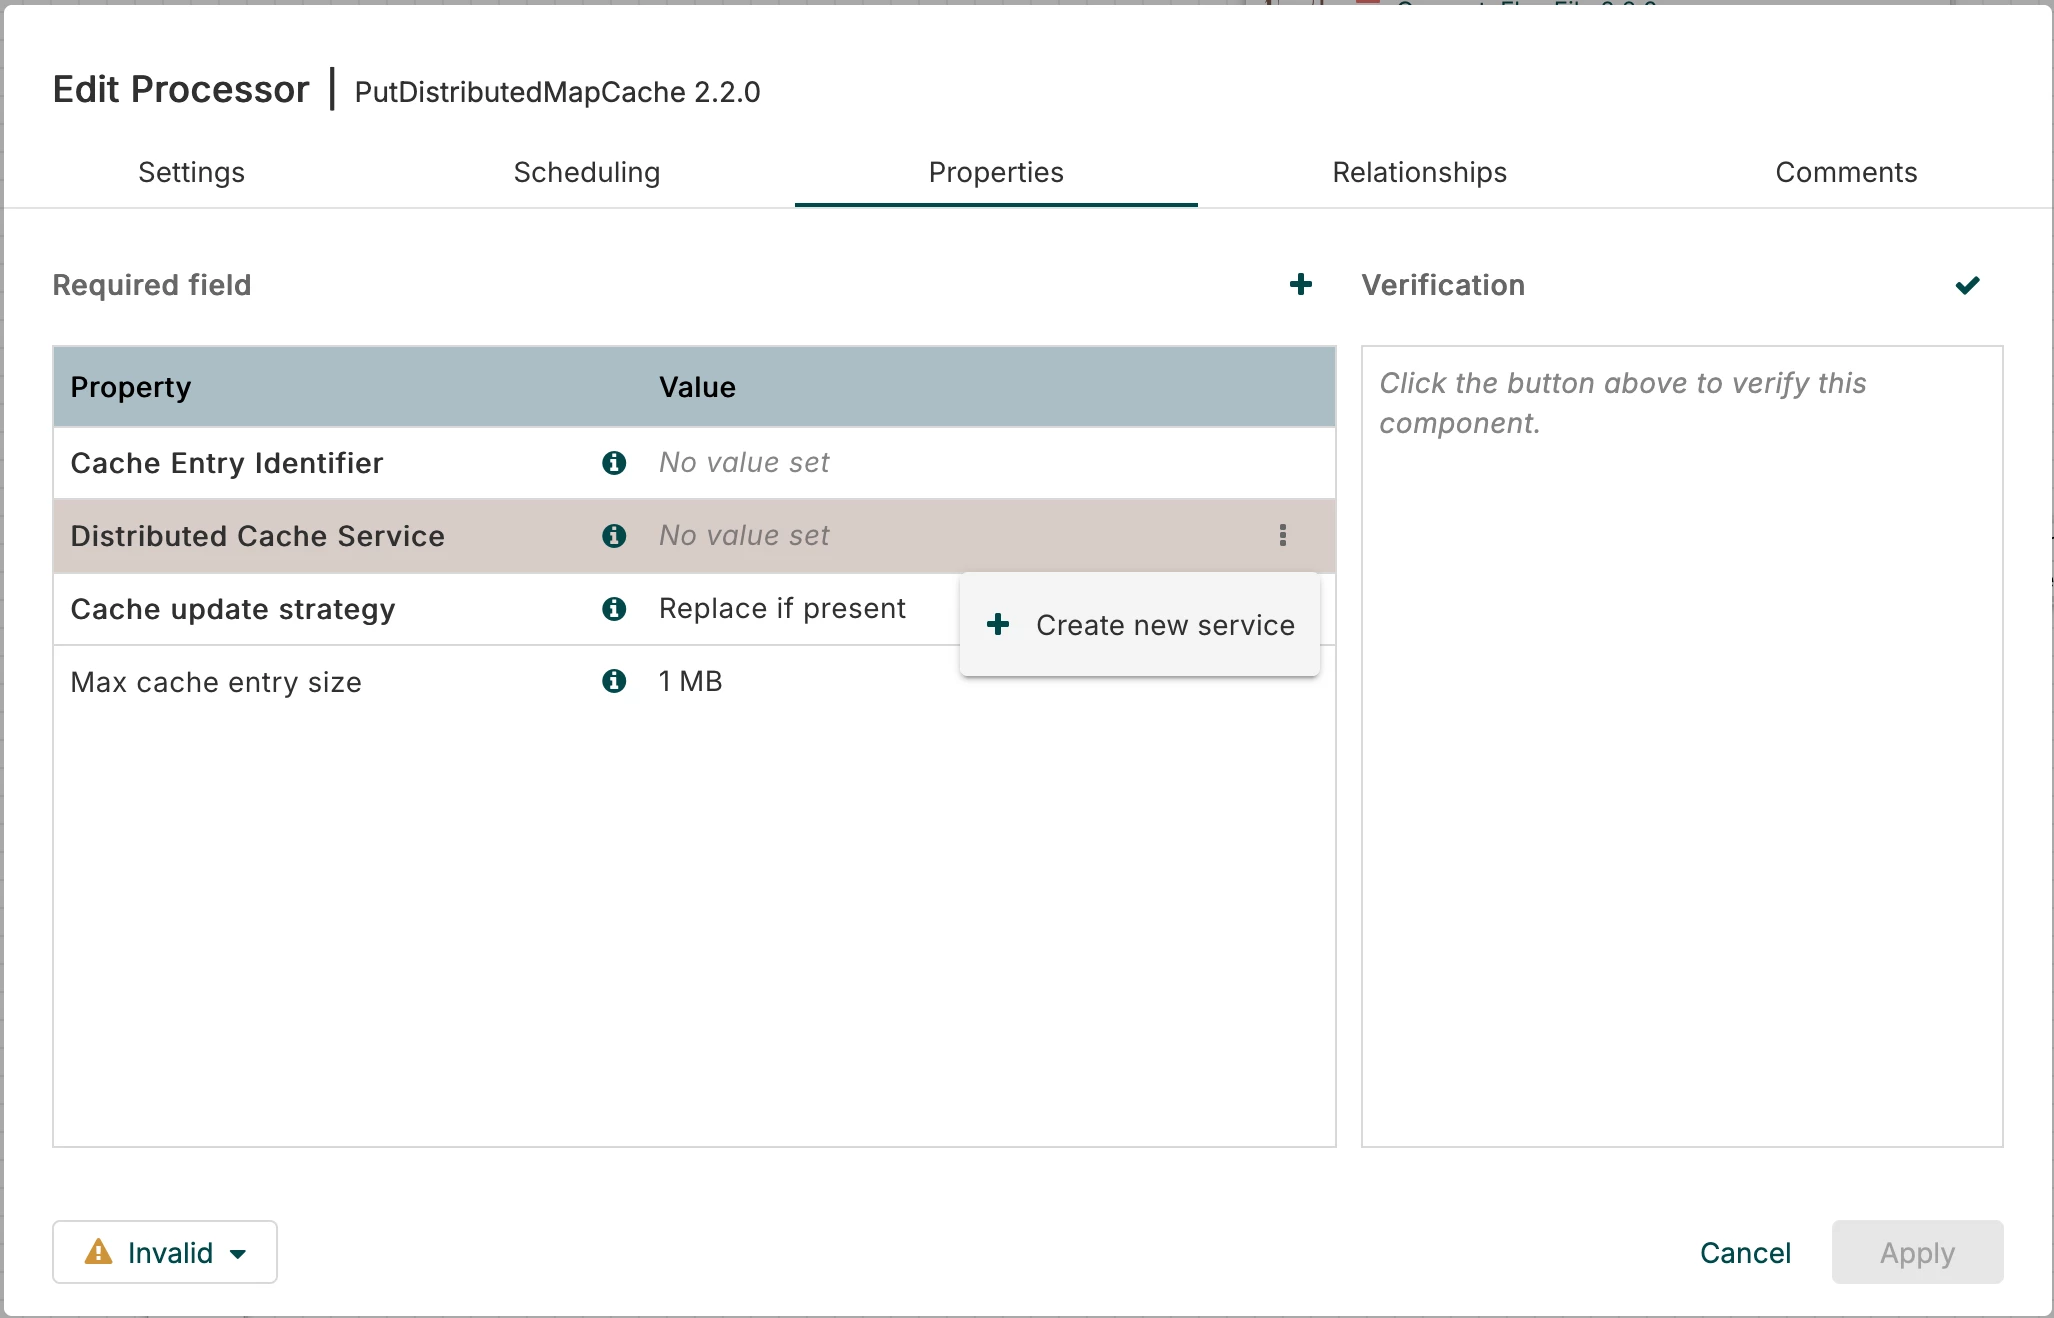The height and width of the screenshot is (1318, 2054).
Task: Select Create new service menu item
Action: [x=1140, y=625]
